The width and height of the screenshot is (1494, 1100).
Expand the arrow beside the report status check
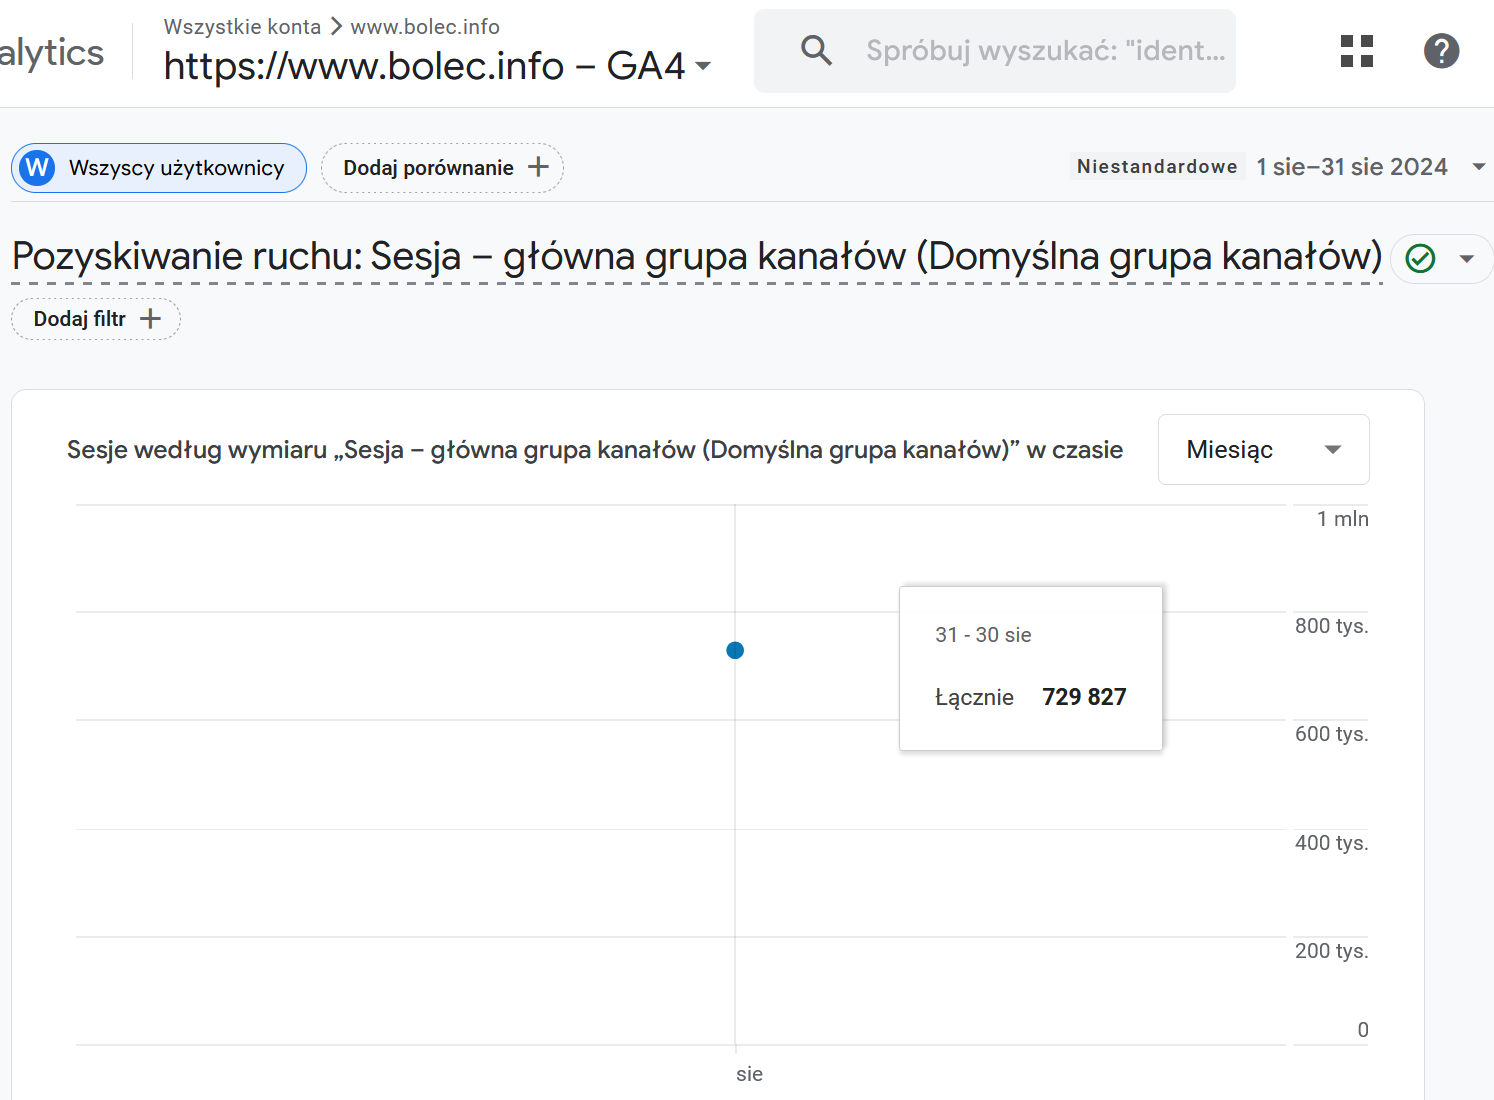pyautogui.click(x=1467, y=259)
